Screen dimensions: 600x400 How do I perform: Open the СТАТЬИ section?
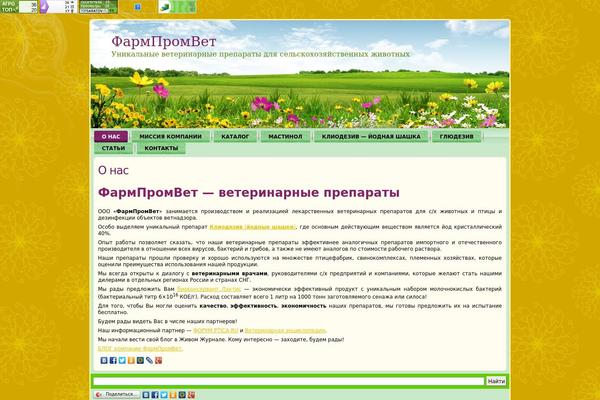[114, 148]
